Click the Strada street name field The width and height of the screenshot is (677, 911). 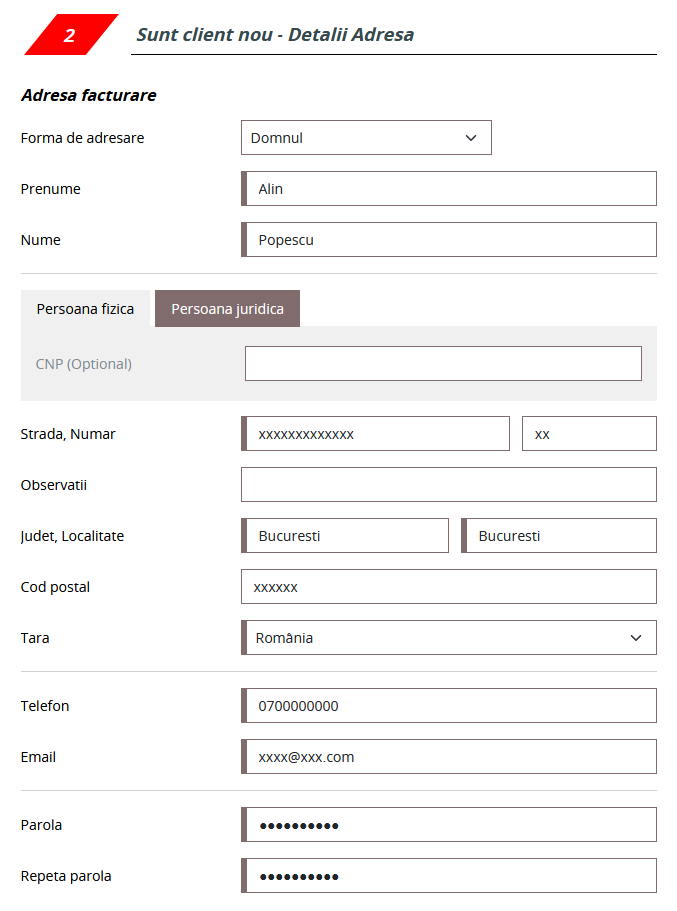(x=376, y=434)
